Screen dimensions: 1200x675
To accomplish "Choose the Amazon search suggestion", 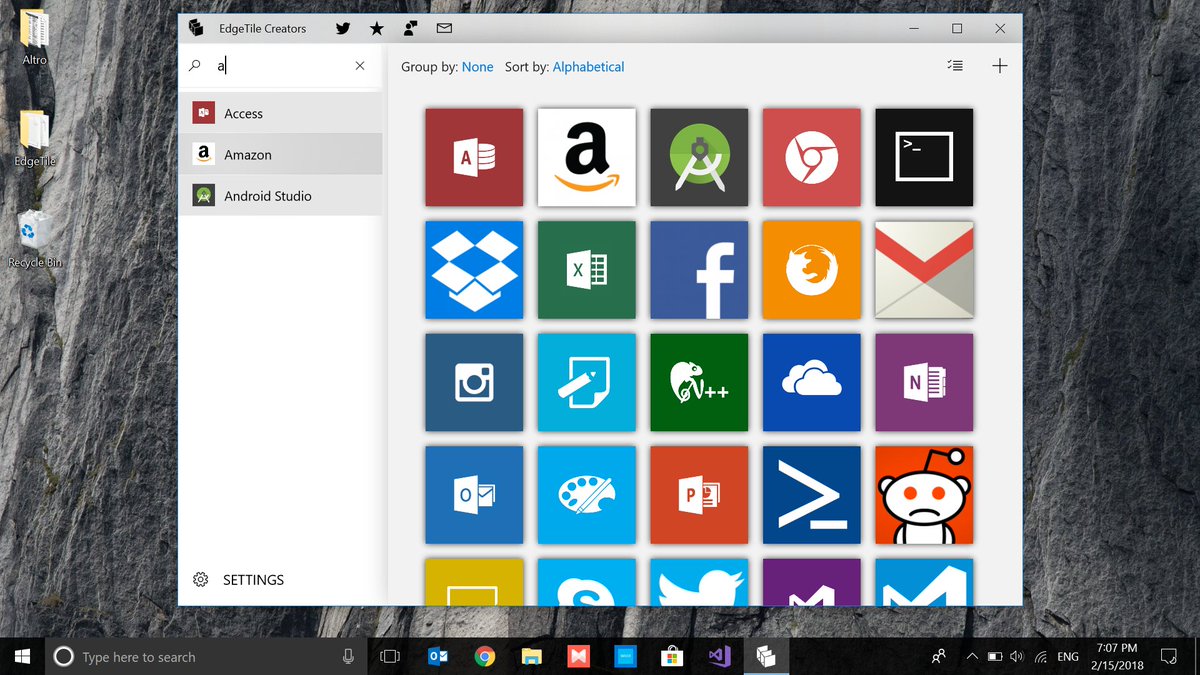I will (x=281, y=154).
